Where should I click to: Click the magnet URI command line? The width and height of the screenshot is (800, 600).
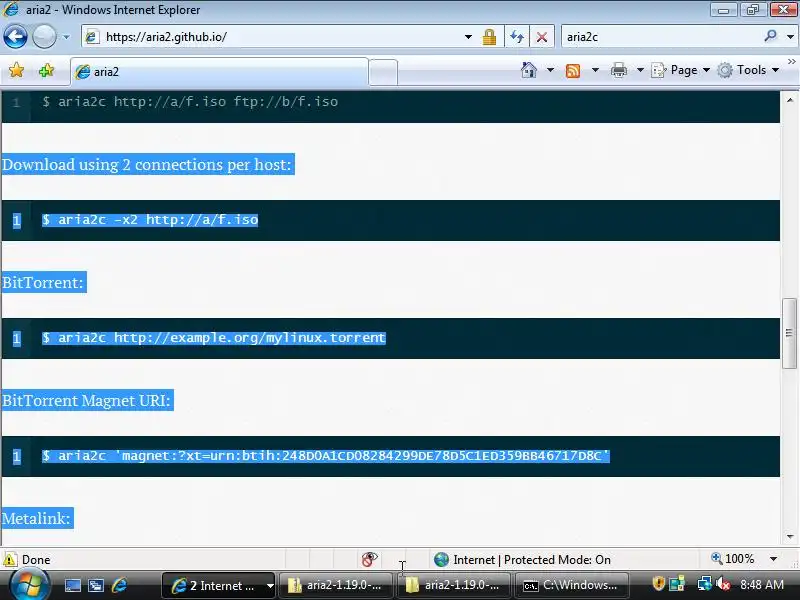[x=326, y=456]
